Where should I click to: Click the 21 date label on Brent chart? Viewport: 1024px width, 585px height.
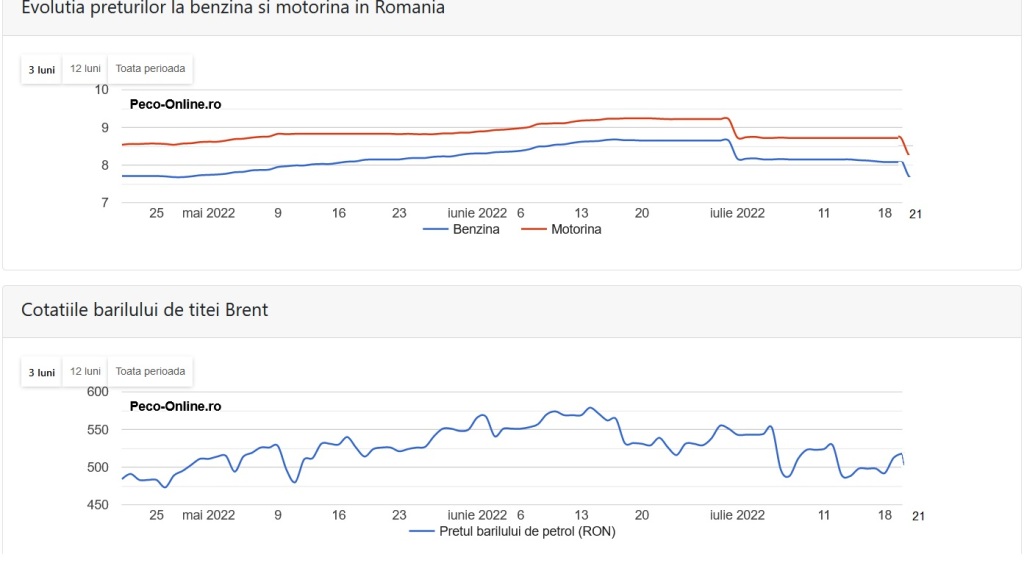pos(918,516)
